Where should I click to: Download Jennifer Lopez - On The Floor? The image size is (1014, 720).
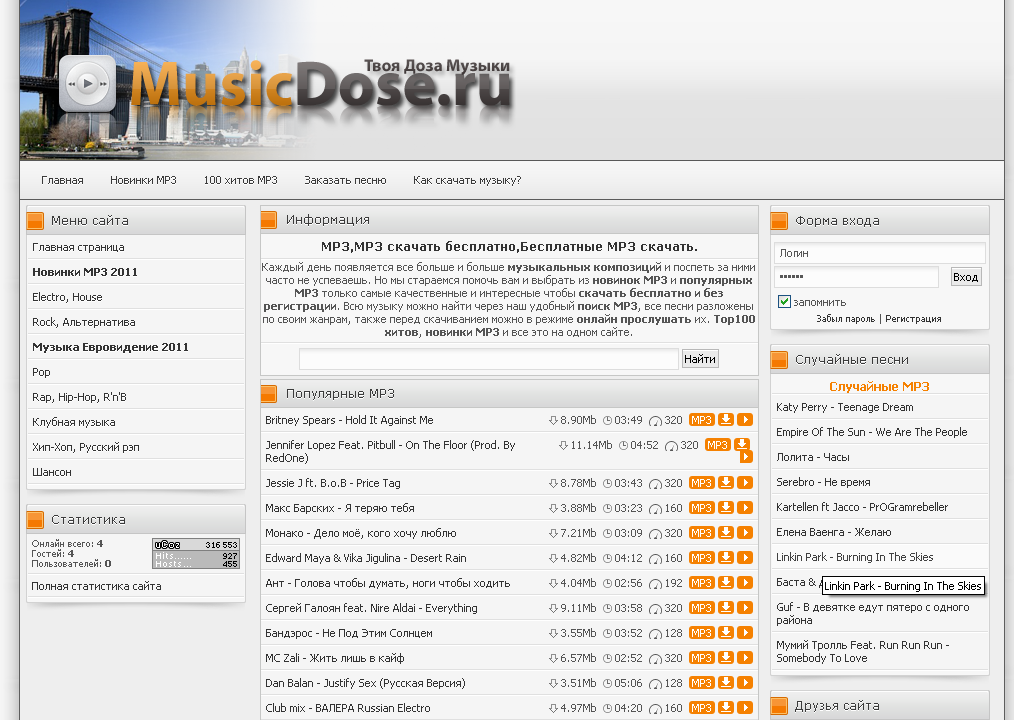click(x=742, y=444)
